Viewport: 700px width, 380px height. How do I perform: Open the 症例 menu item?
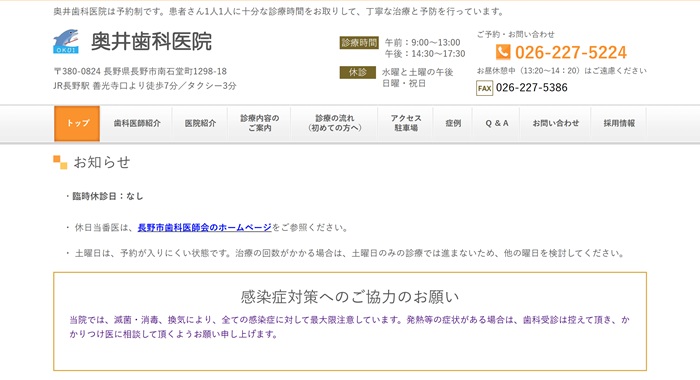[453, 124]
